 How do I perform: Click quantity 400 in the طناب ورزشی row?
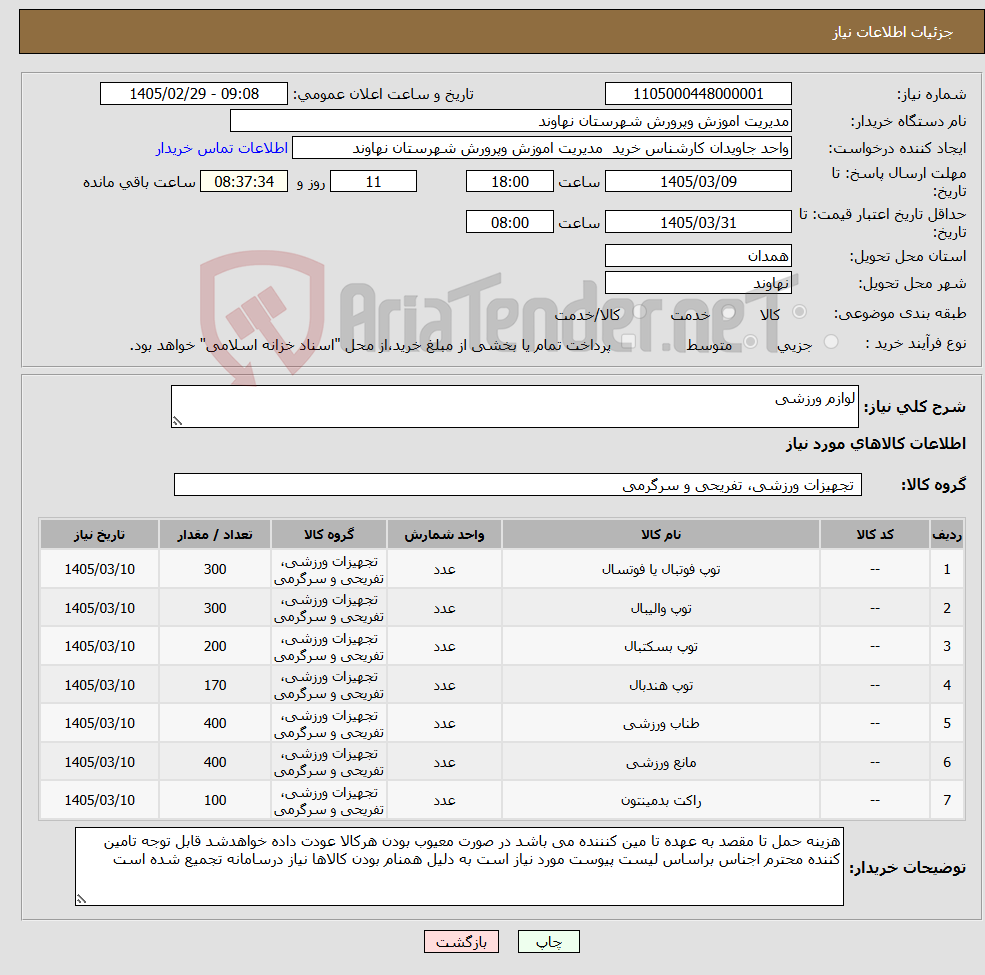point(215,724)
